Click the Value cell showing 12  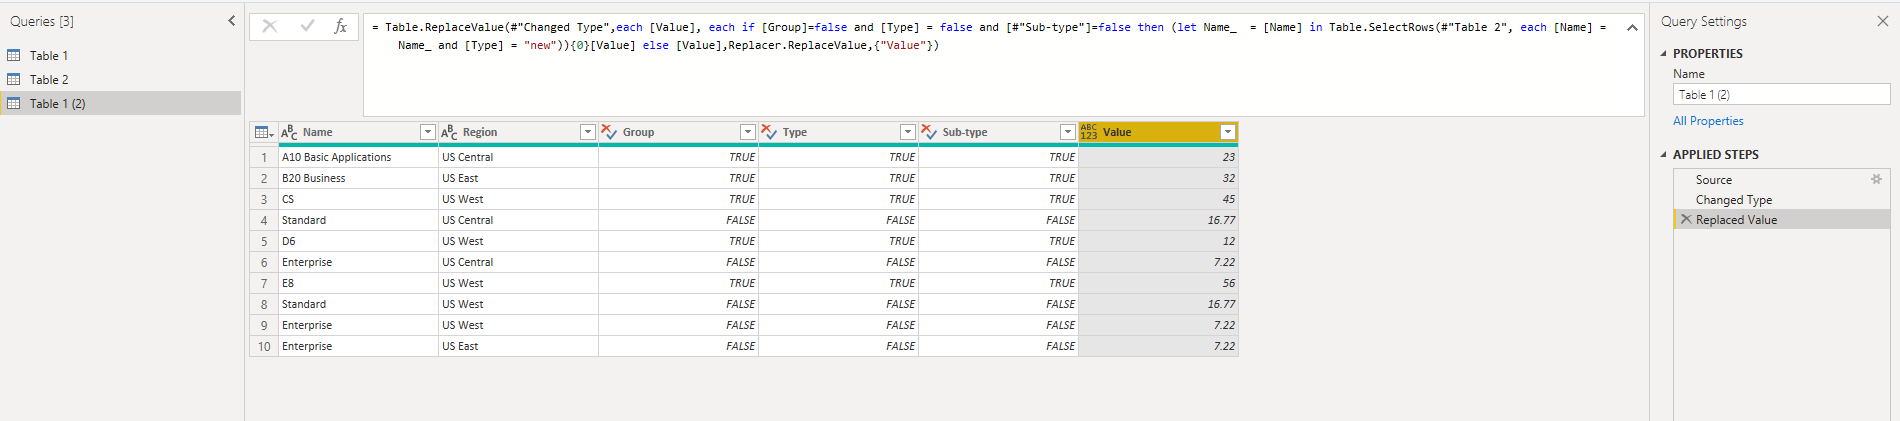click(x=1158, y=241)
